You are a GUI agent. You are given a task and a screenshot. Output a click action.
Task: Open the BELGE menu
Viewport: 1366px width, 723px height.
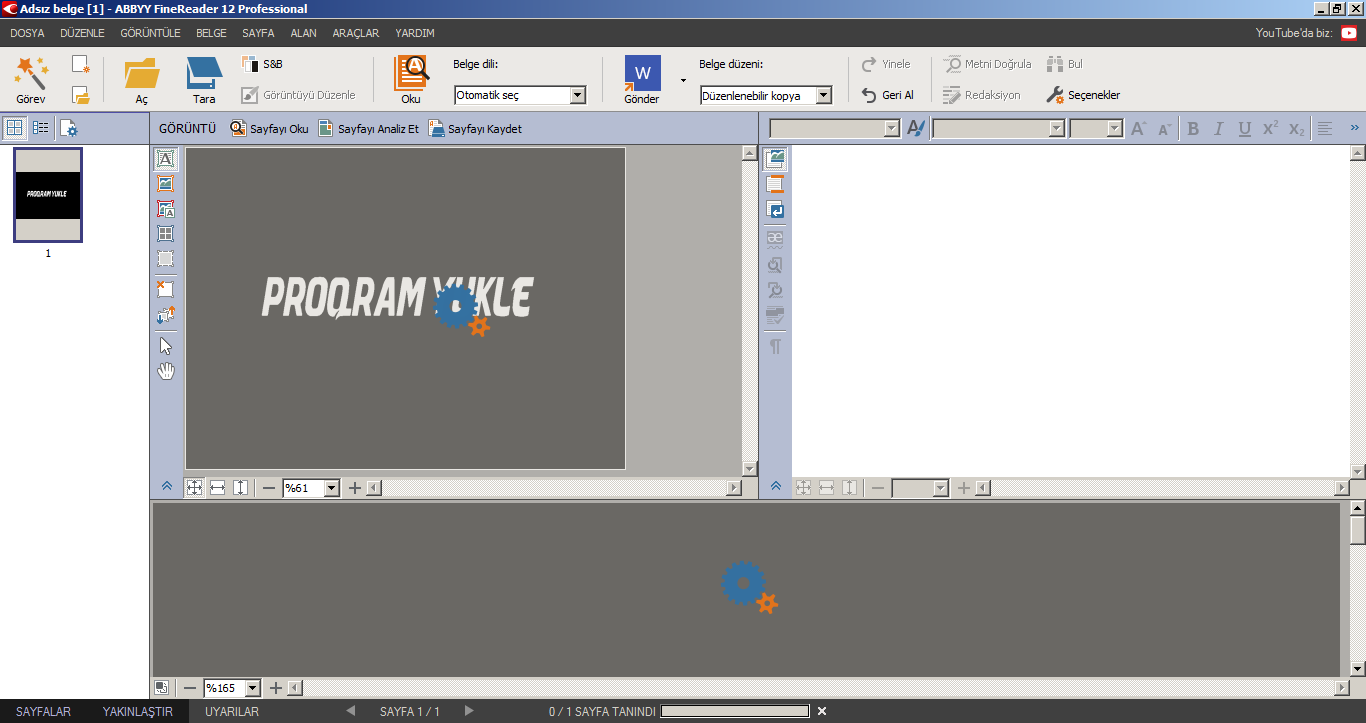(211, 33)
